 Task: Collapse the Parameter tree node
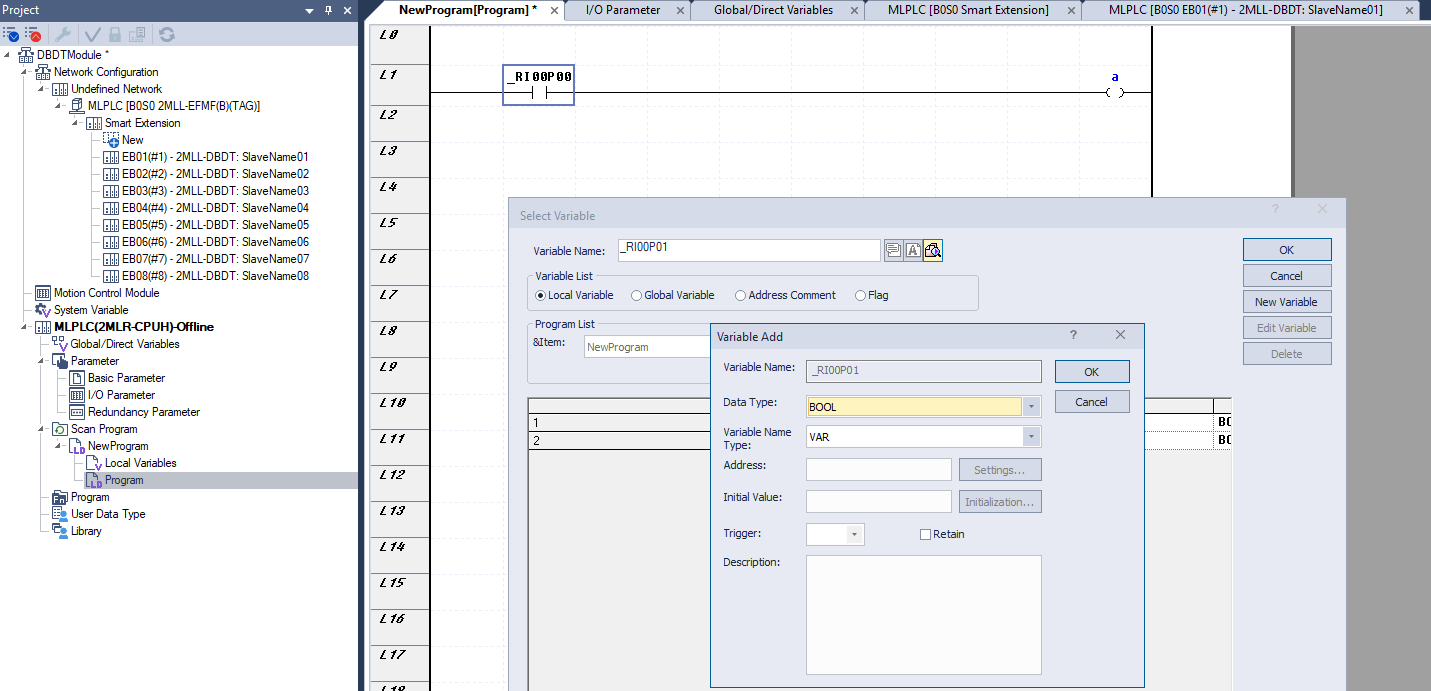[x=42, y=361]
